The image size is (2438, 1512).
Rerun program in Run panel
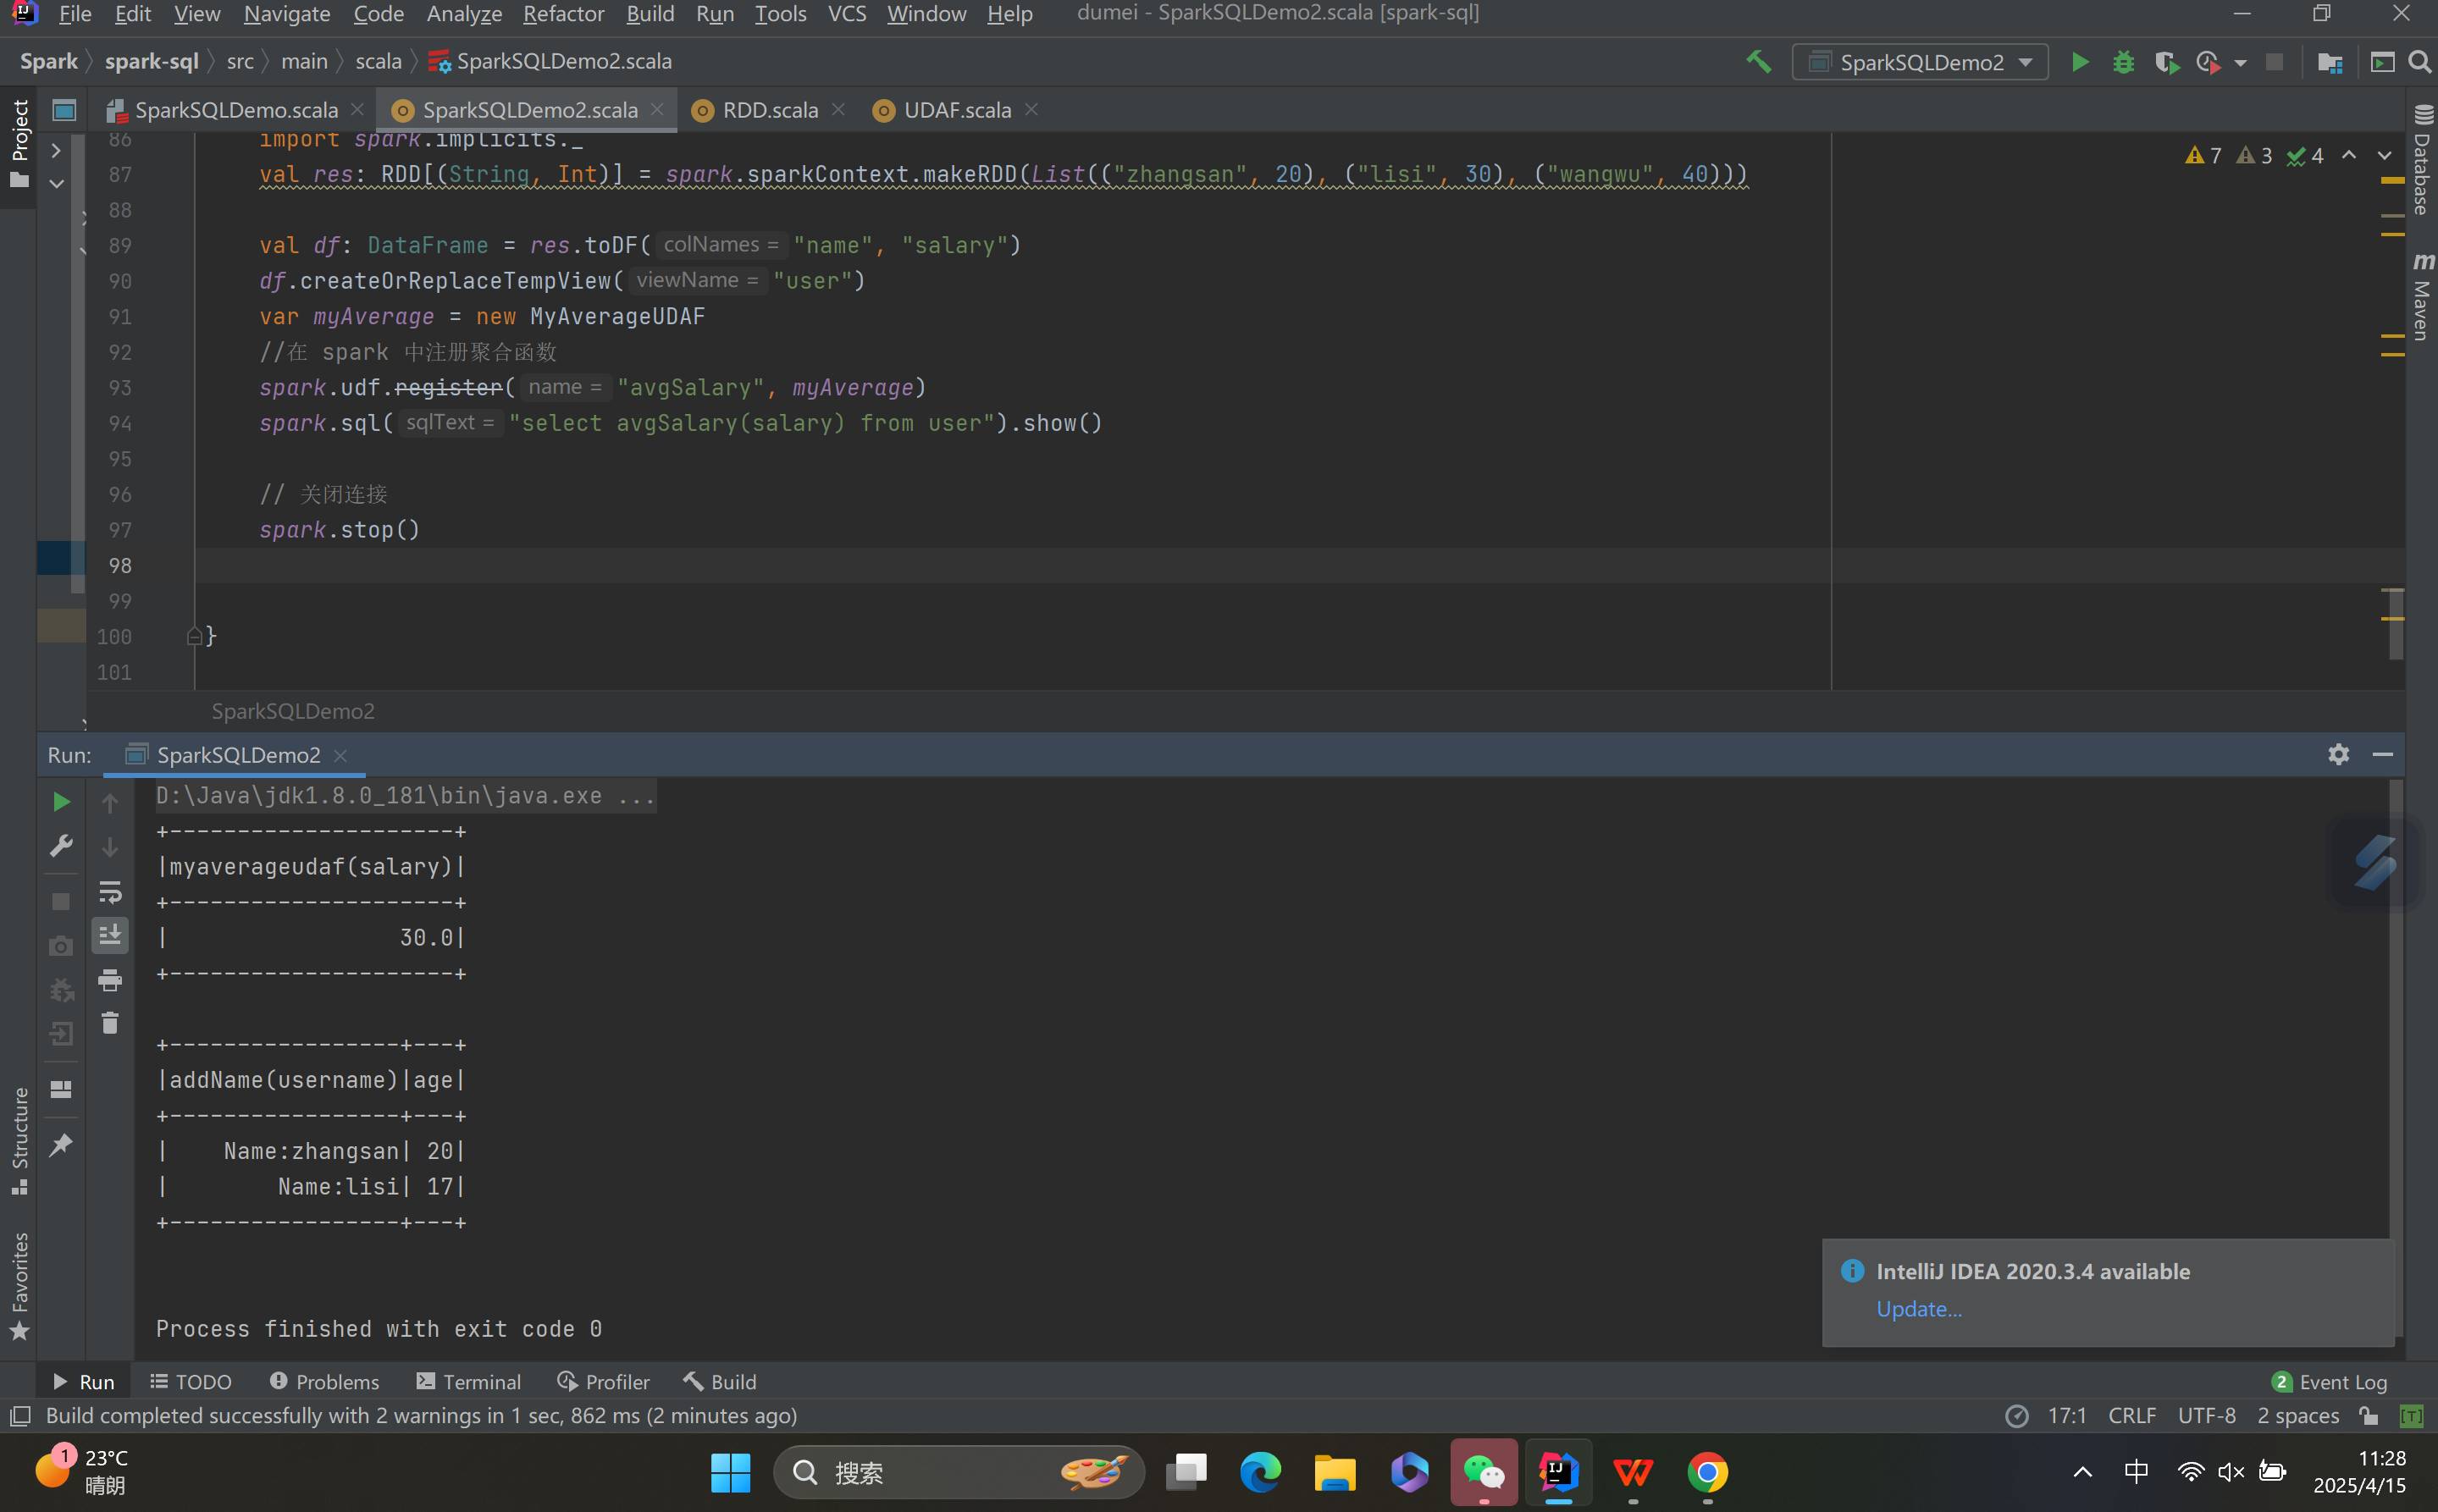tap(61, 802)
